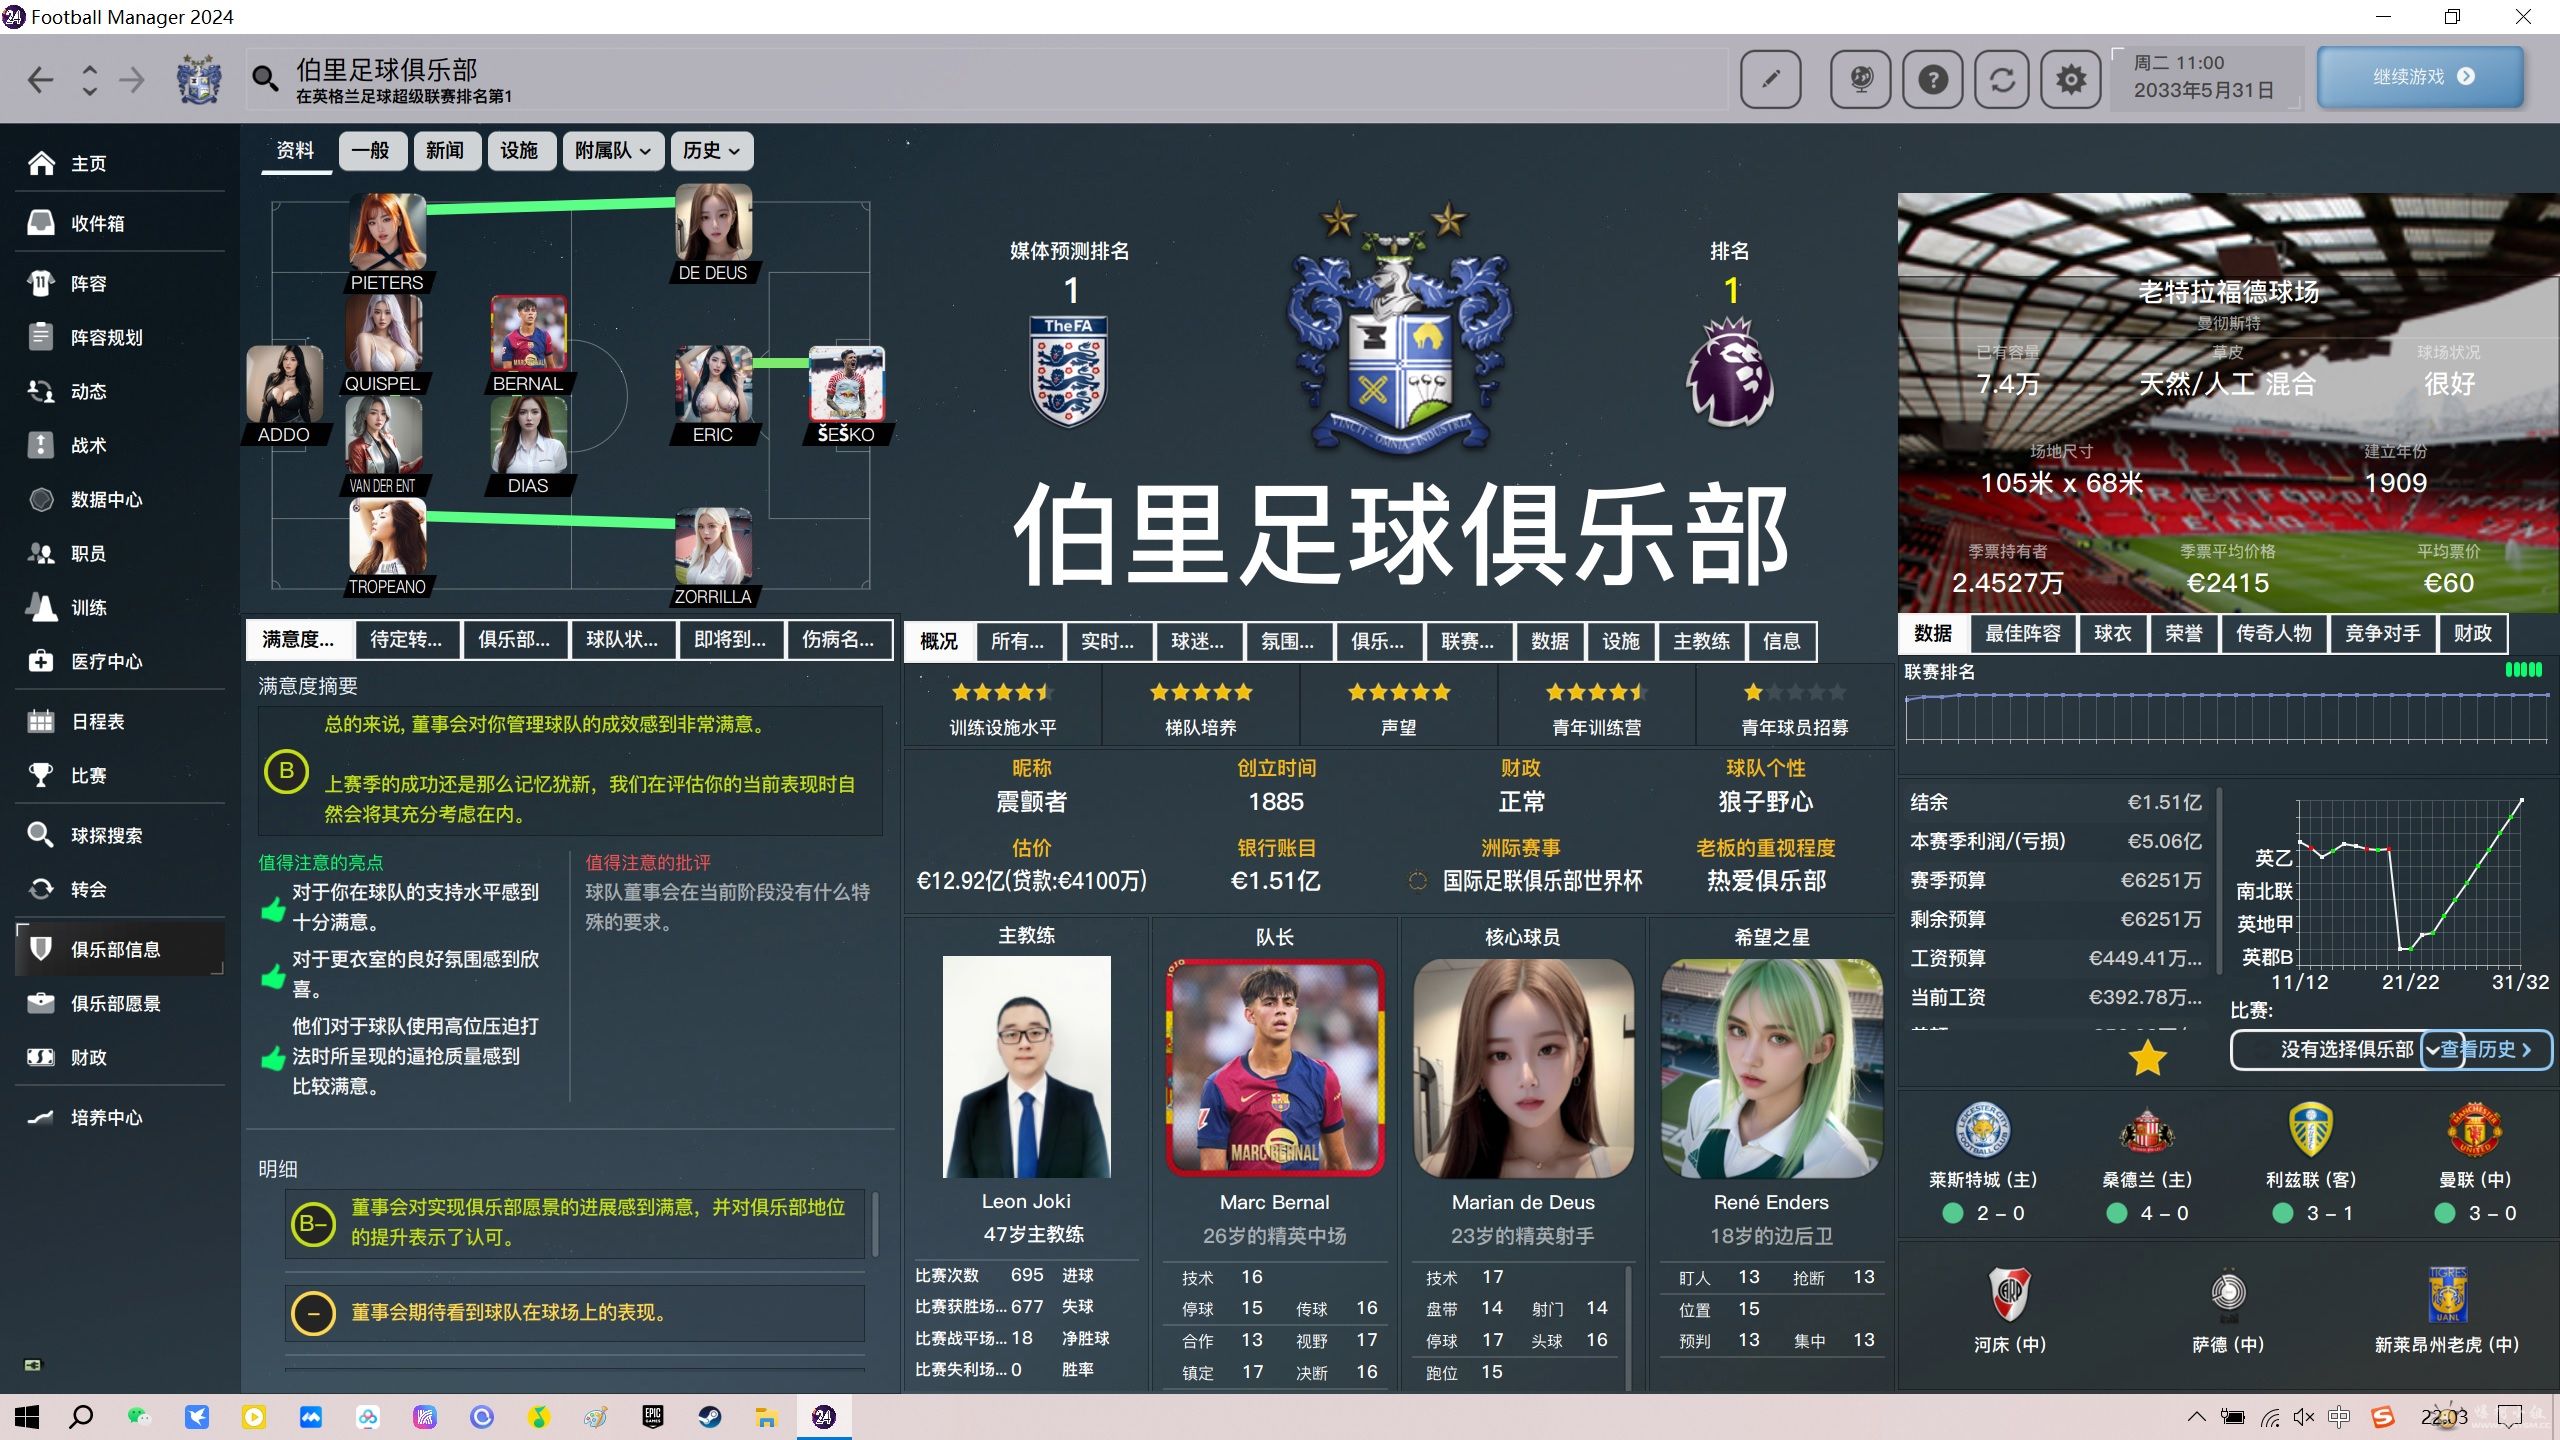Select the 传奇人物 tab
This screenshot has height=1440, width=2560.
[x=2273, y=634]
